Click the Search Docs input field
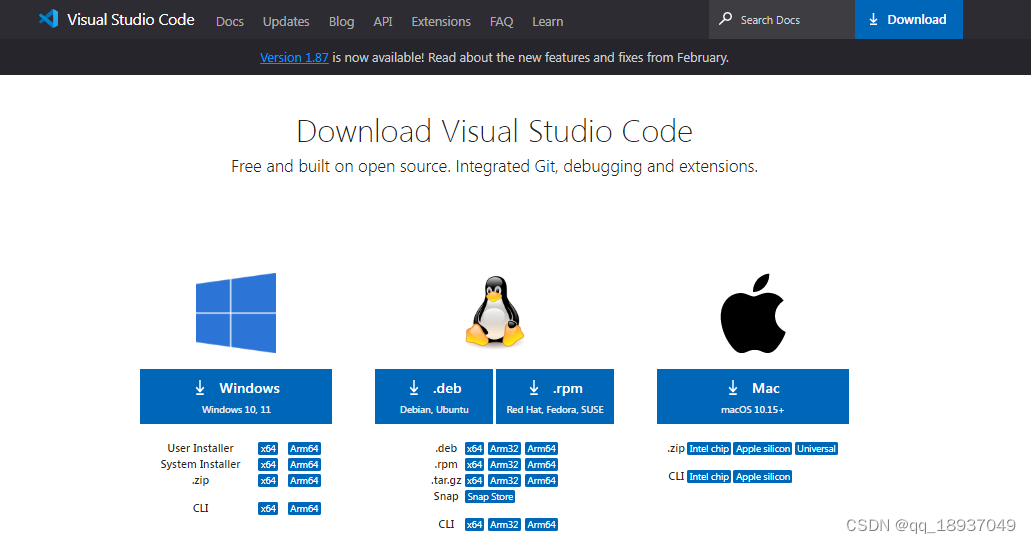 782,20
